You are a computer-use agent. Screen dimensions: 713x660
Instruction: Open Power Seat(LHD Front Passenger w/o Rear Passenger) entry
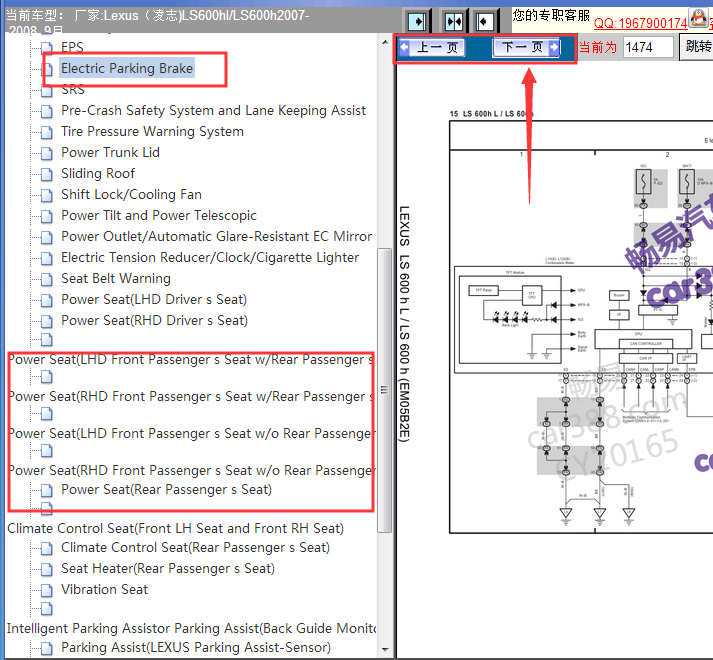[x=192, y=433]
